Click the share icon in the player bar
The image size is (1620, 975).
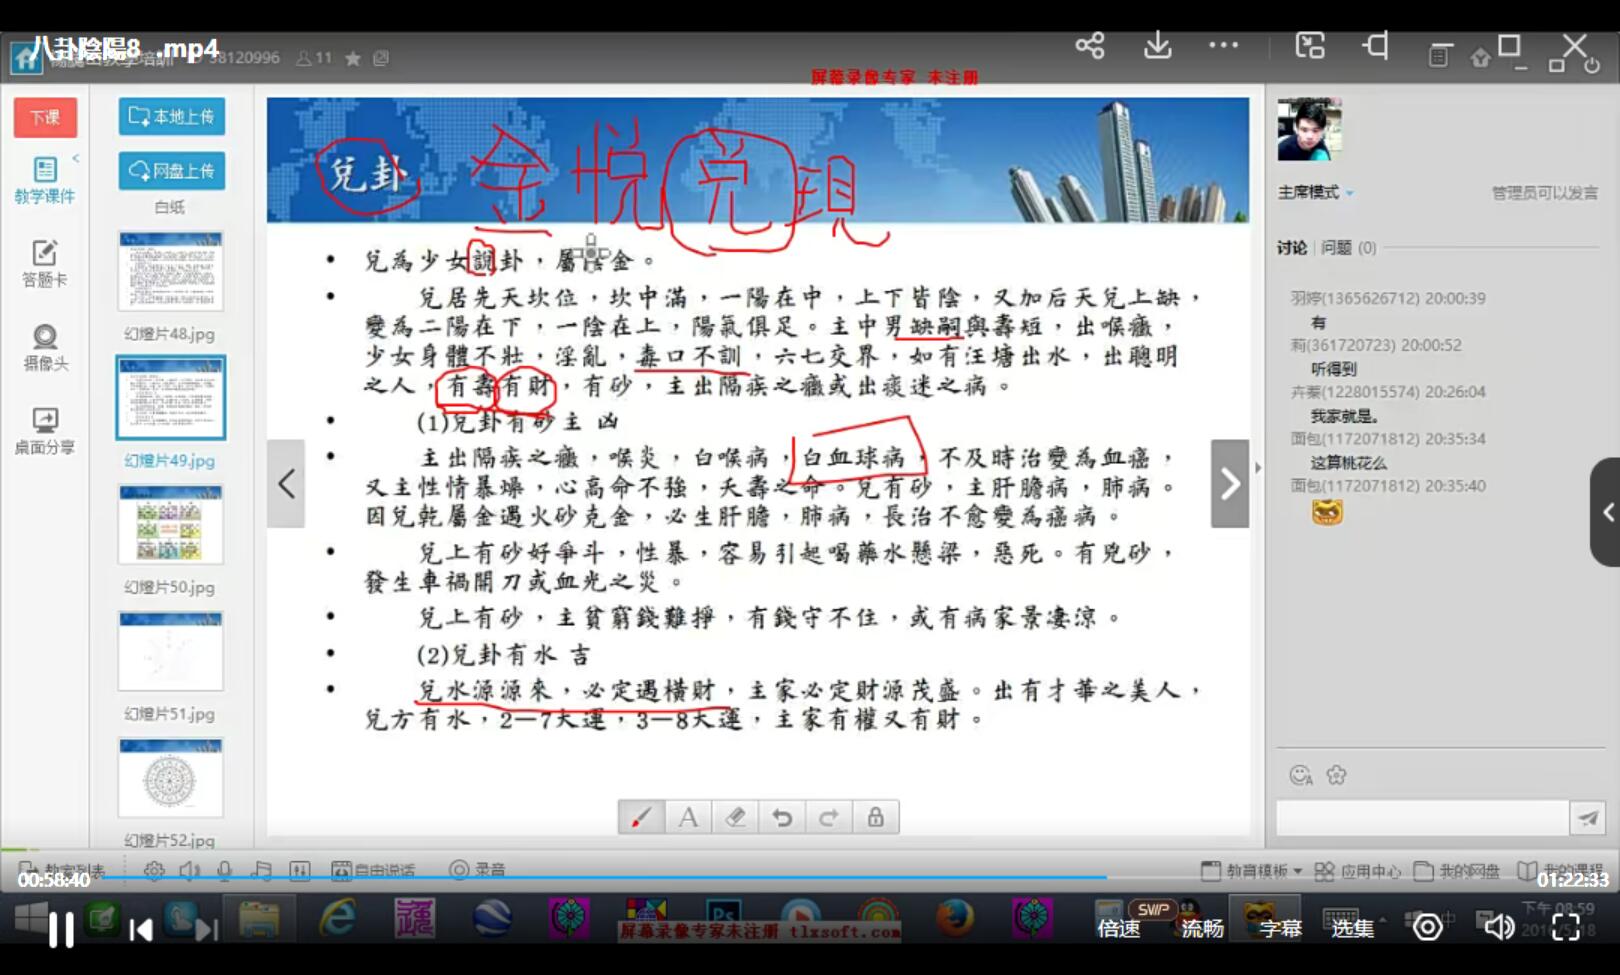pos(1090,46)
